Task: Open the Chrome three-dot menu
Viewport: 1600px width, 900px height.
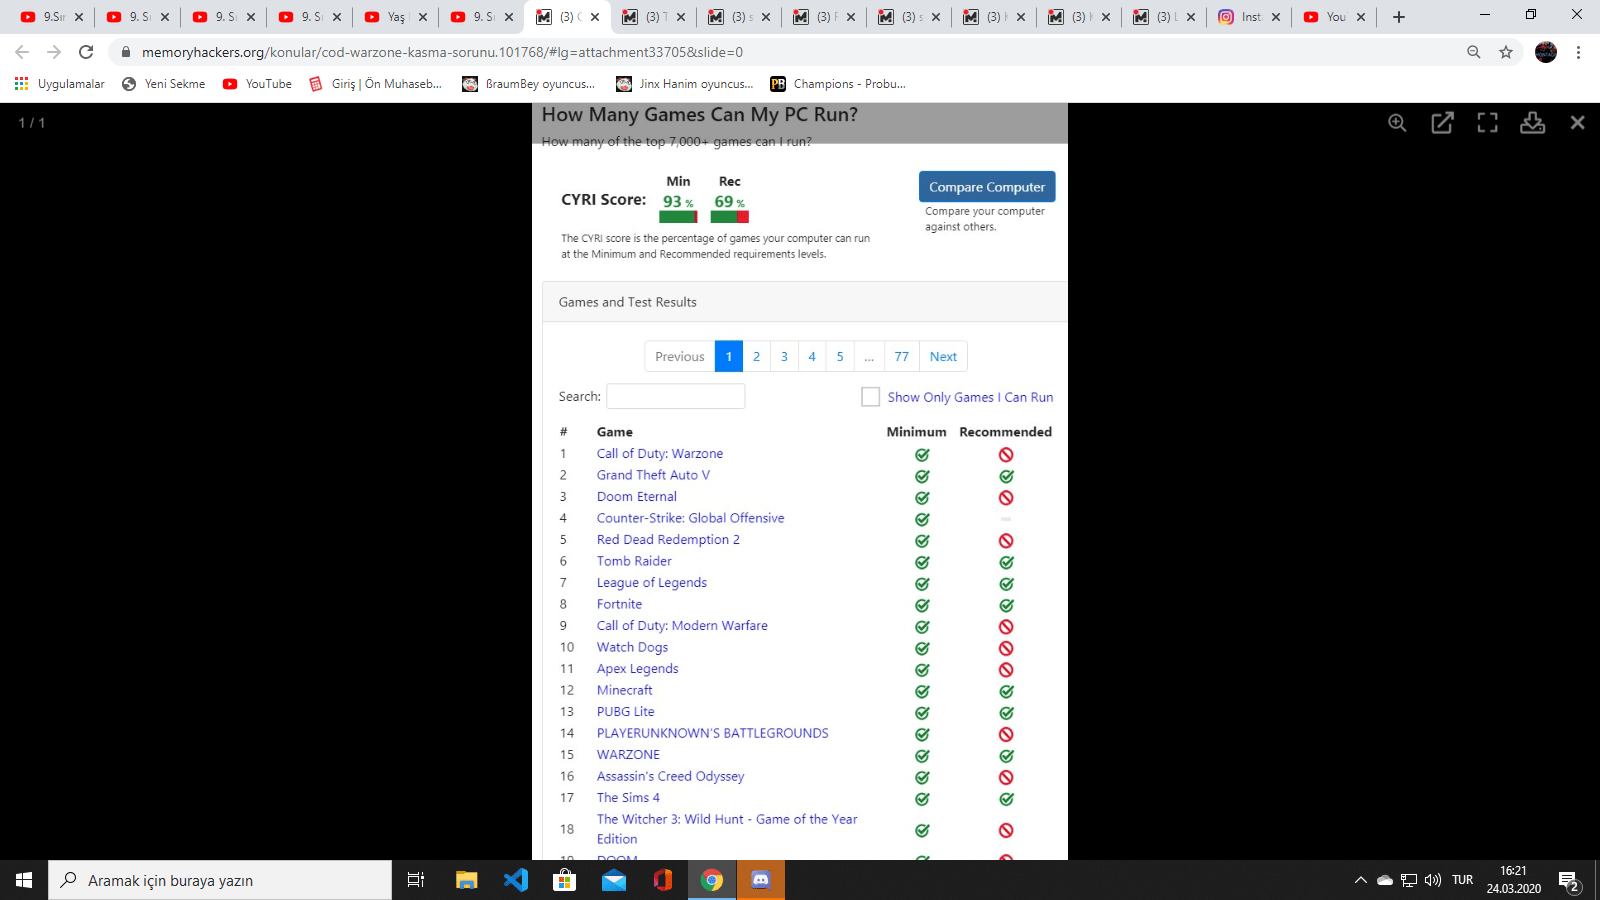Action: click(1579, 52)
